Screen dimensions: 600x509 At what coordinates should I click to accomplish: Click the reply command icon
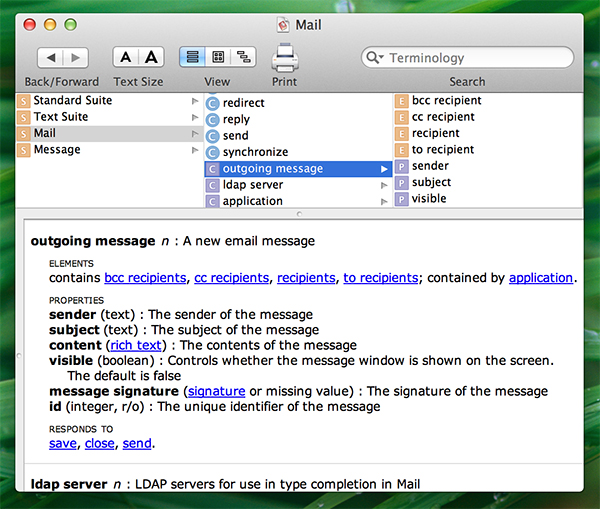click(212, 120)
